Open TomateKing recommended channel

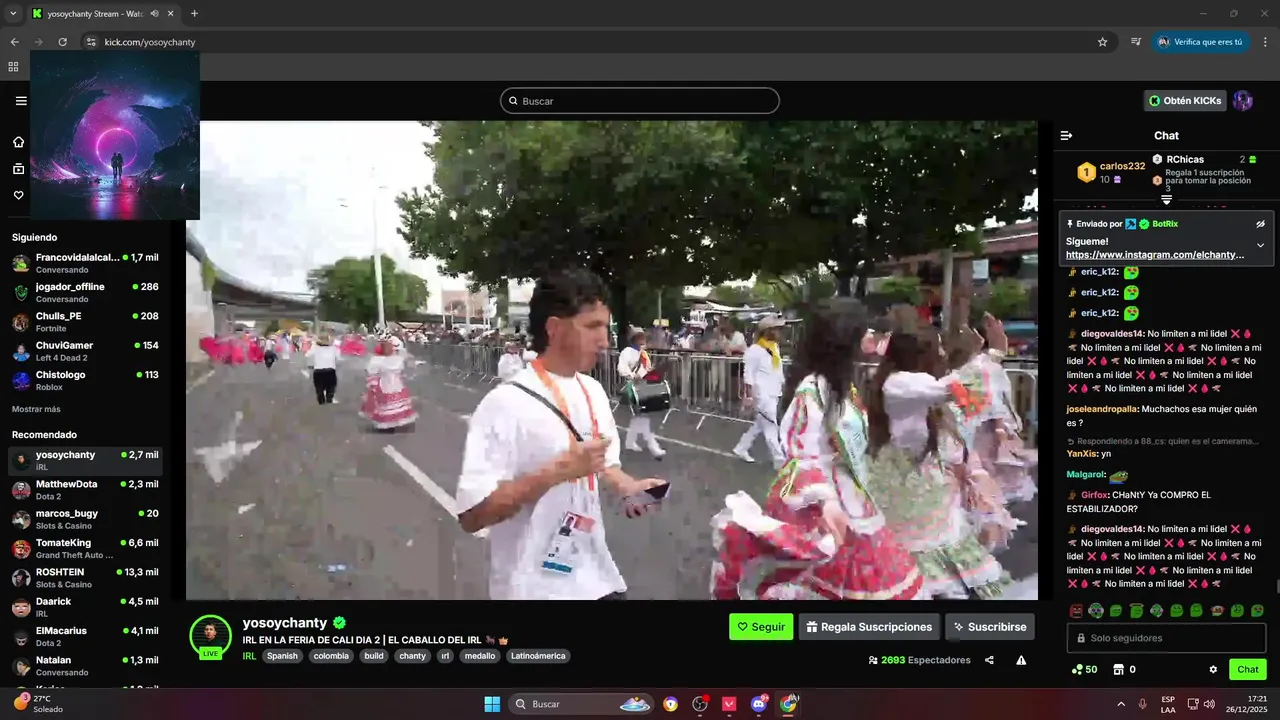[85, 549]
